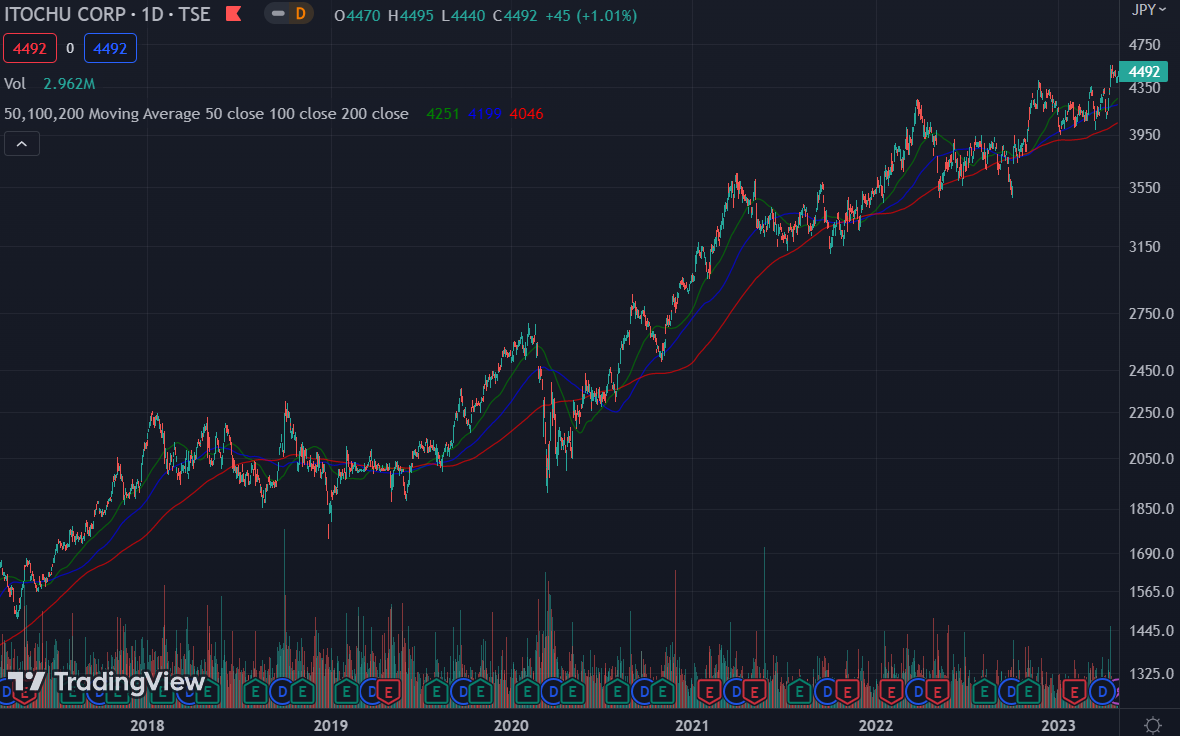Click the 2050.0 price axis label
Viewport: 1180px width, 736px height.
point(1151,458)
